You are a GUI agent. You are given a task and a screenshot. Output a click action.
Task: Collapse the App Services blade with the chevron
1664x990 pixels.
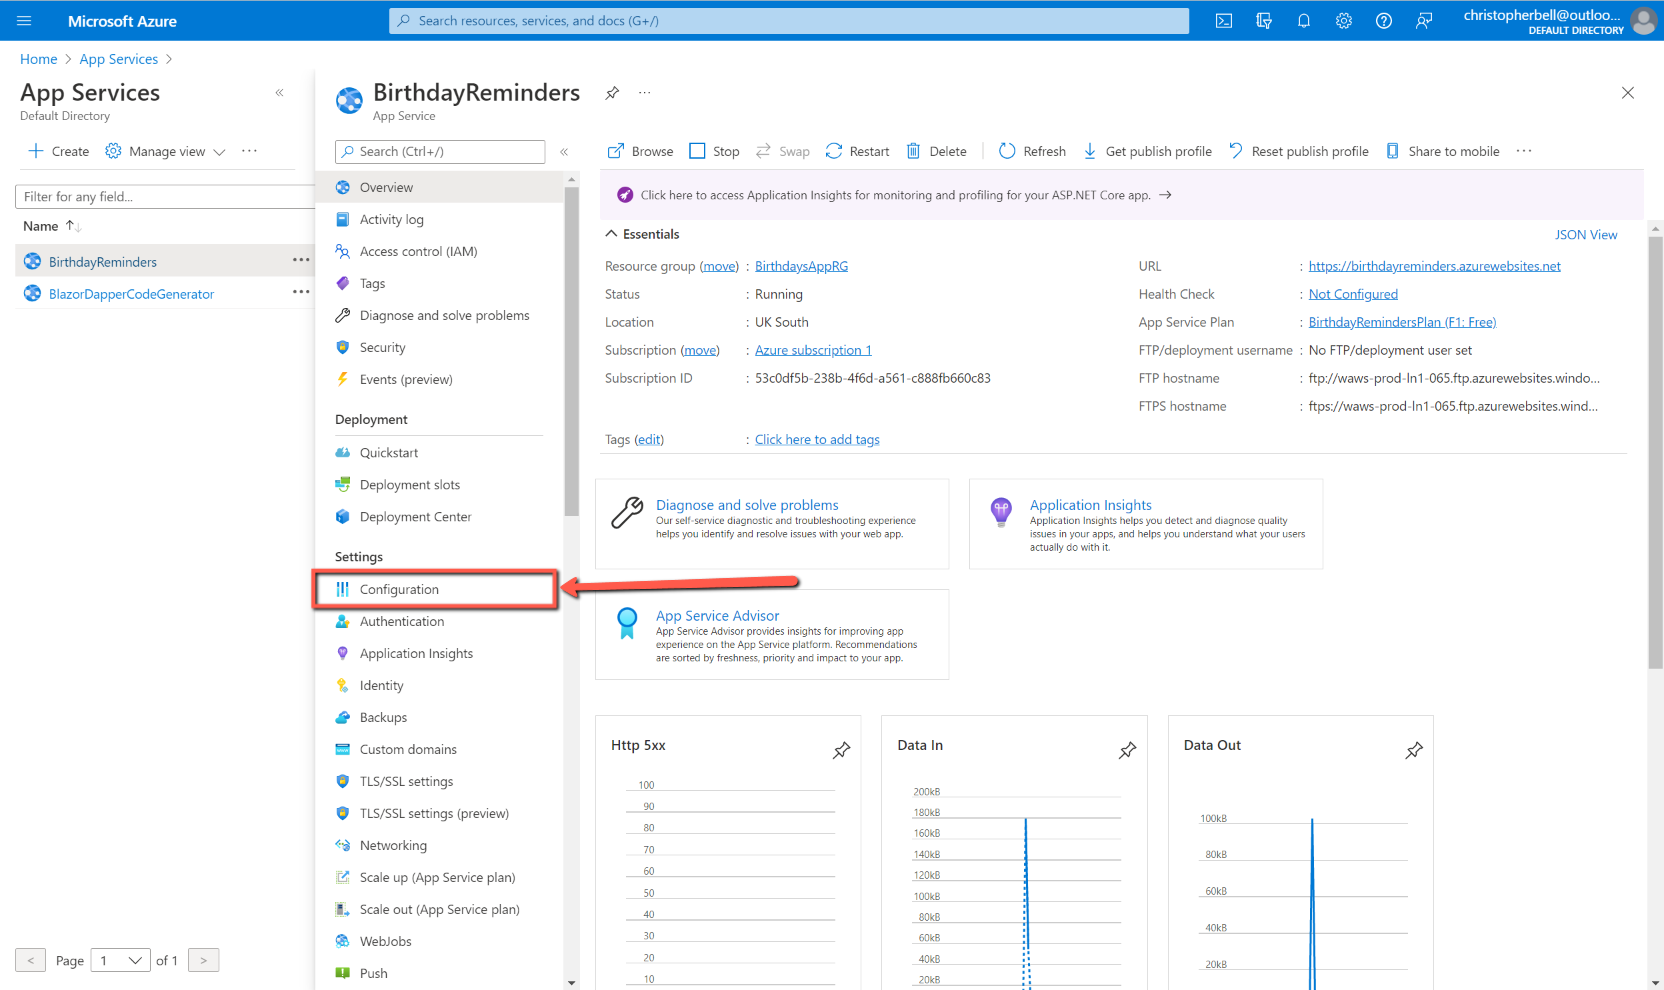(x=279, y=92)
